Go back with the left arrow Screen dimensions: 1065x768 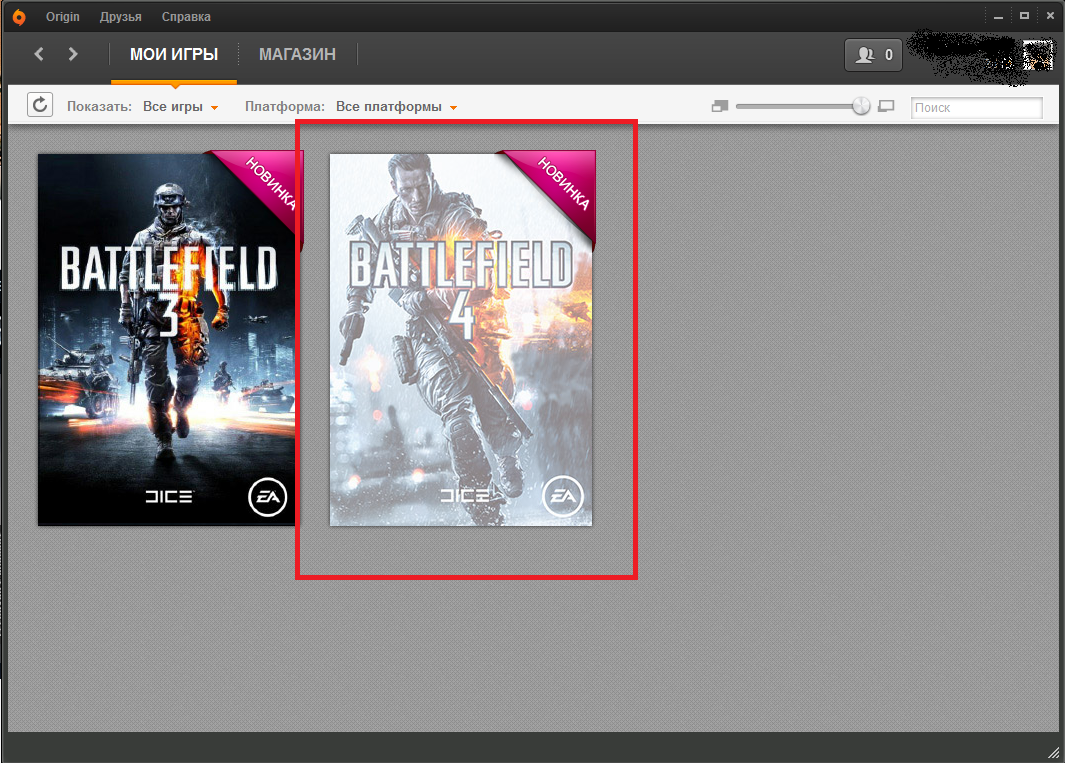click(x=39, y=54)
